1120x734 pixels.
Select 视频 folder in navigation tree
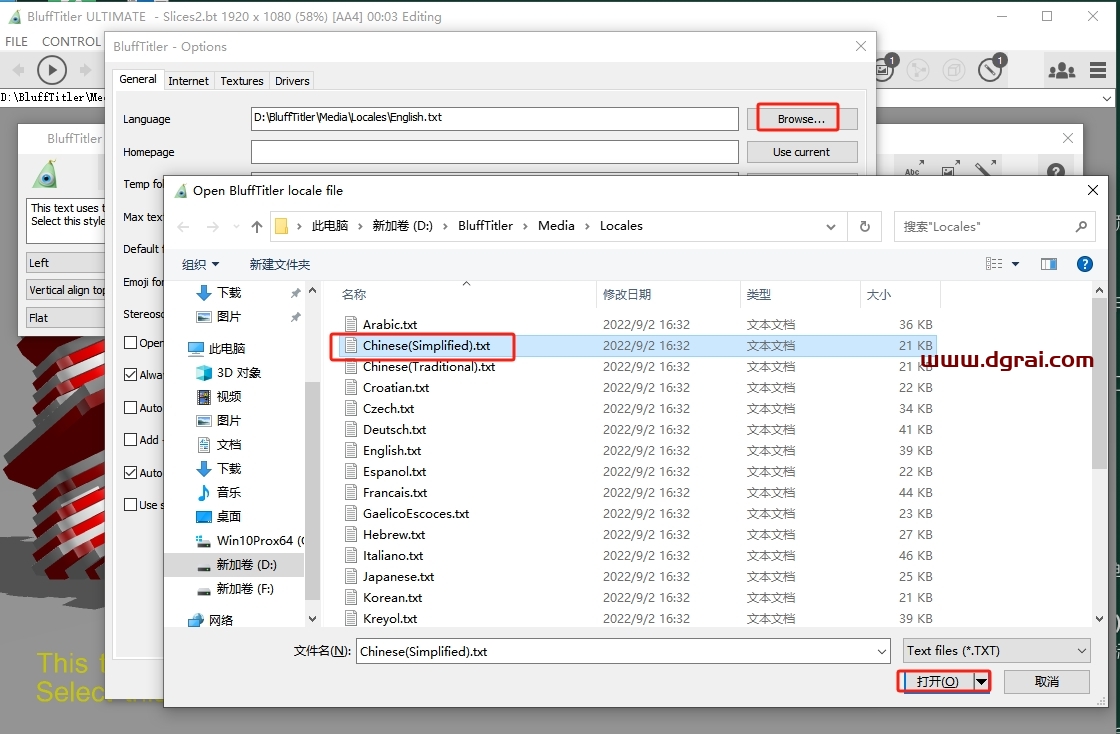[x=229, y=396]
